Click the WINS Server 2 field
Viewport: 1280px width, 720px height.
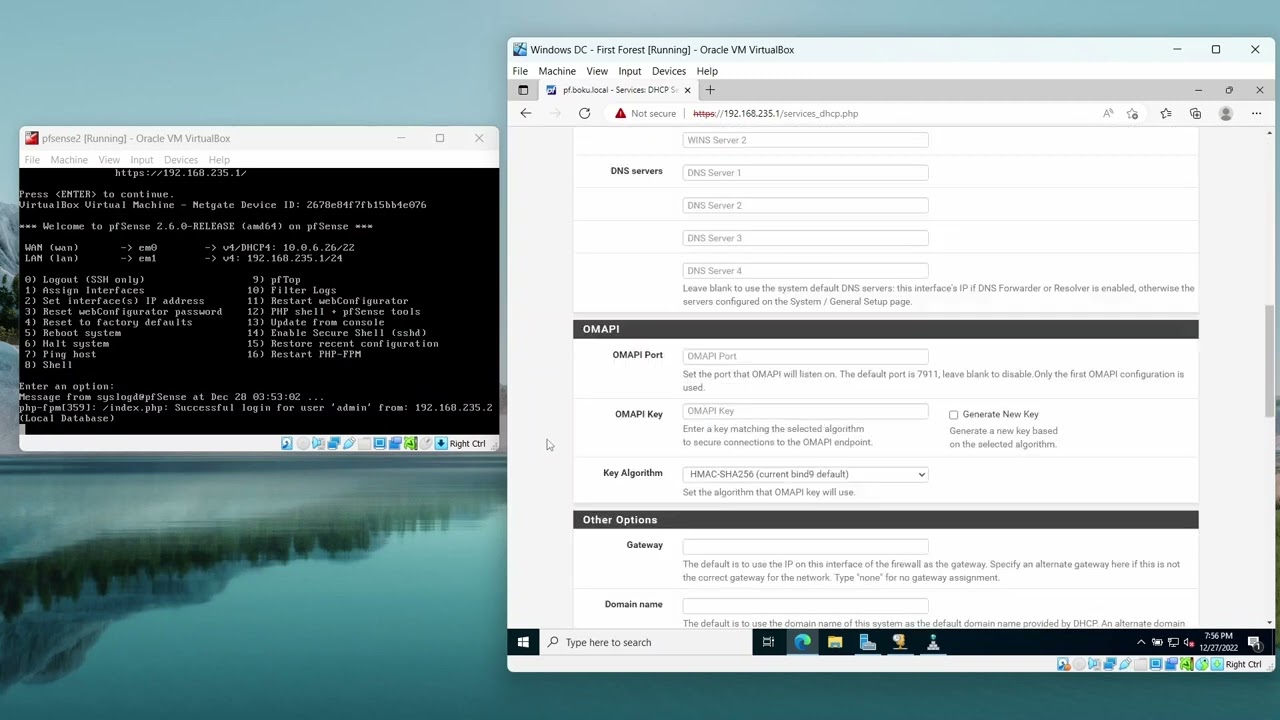point(805,140)
